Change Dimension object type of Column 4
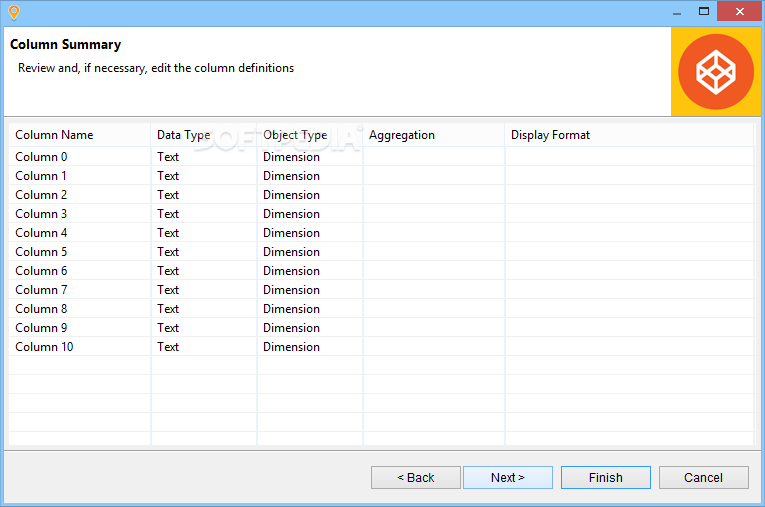 pyautogui.click(x=310, y=233)
